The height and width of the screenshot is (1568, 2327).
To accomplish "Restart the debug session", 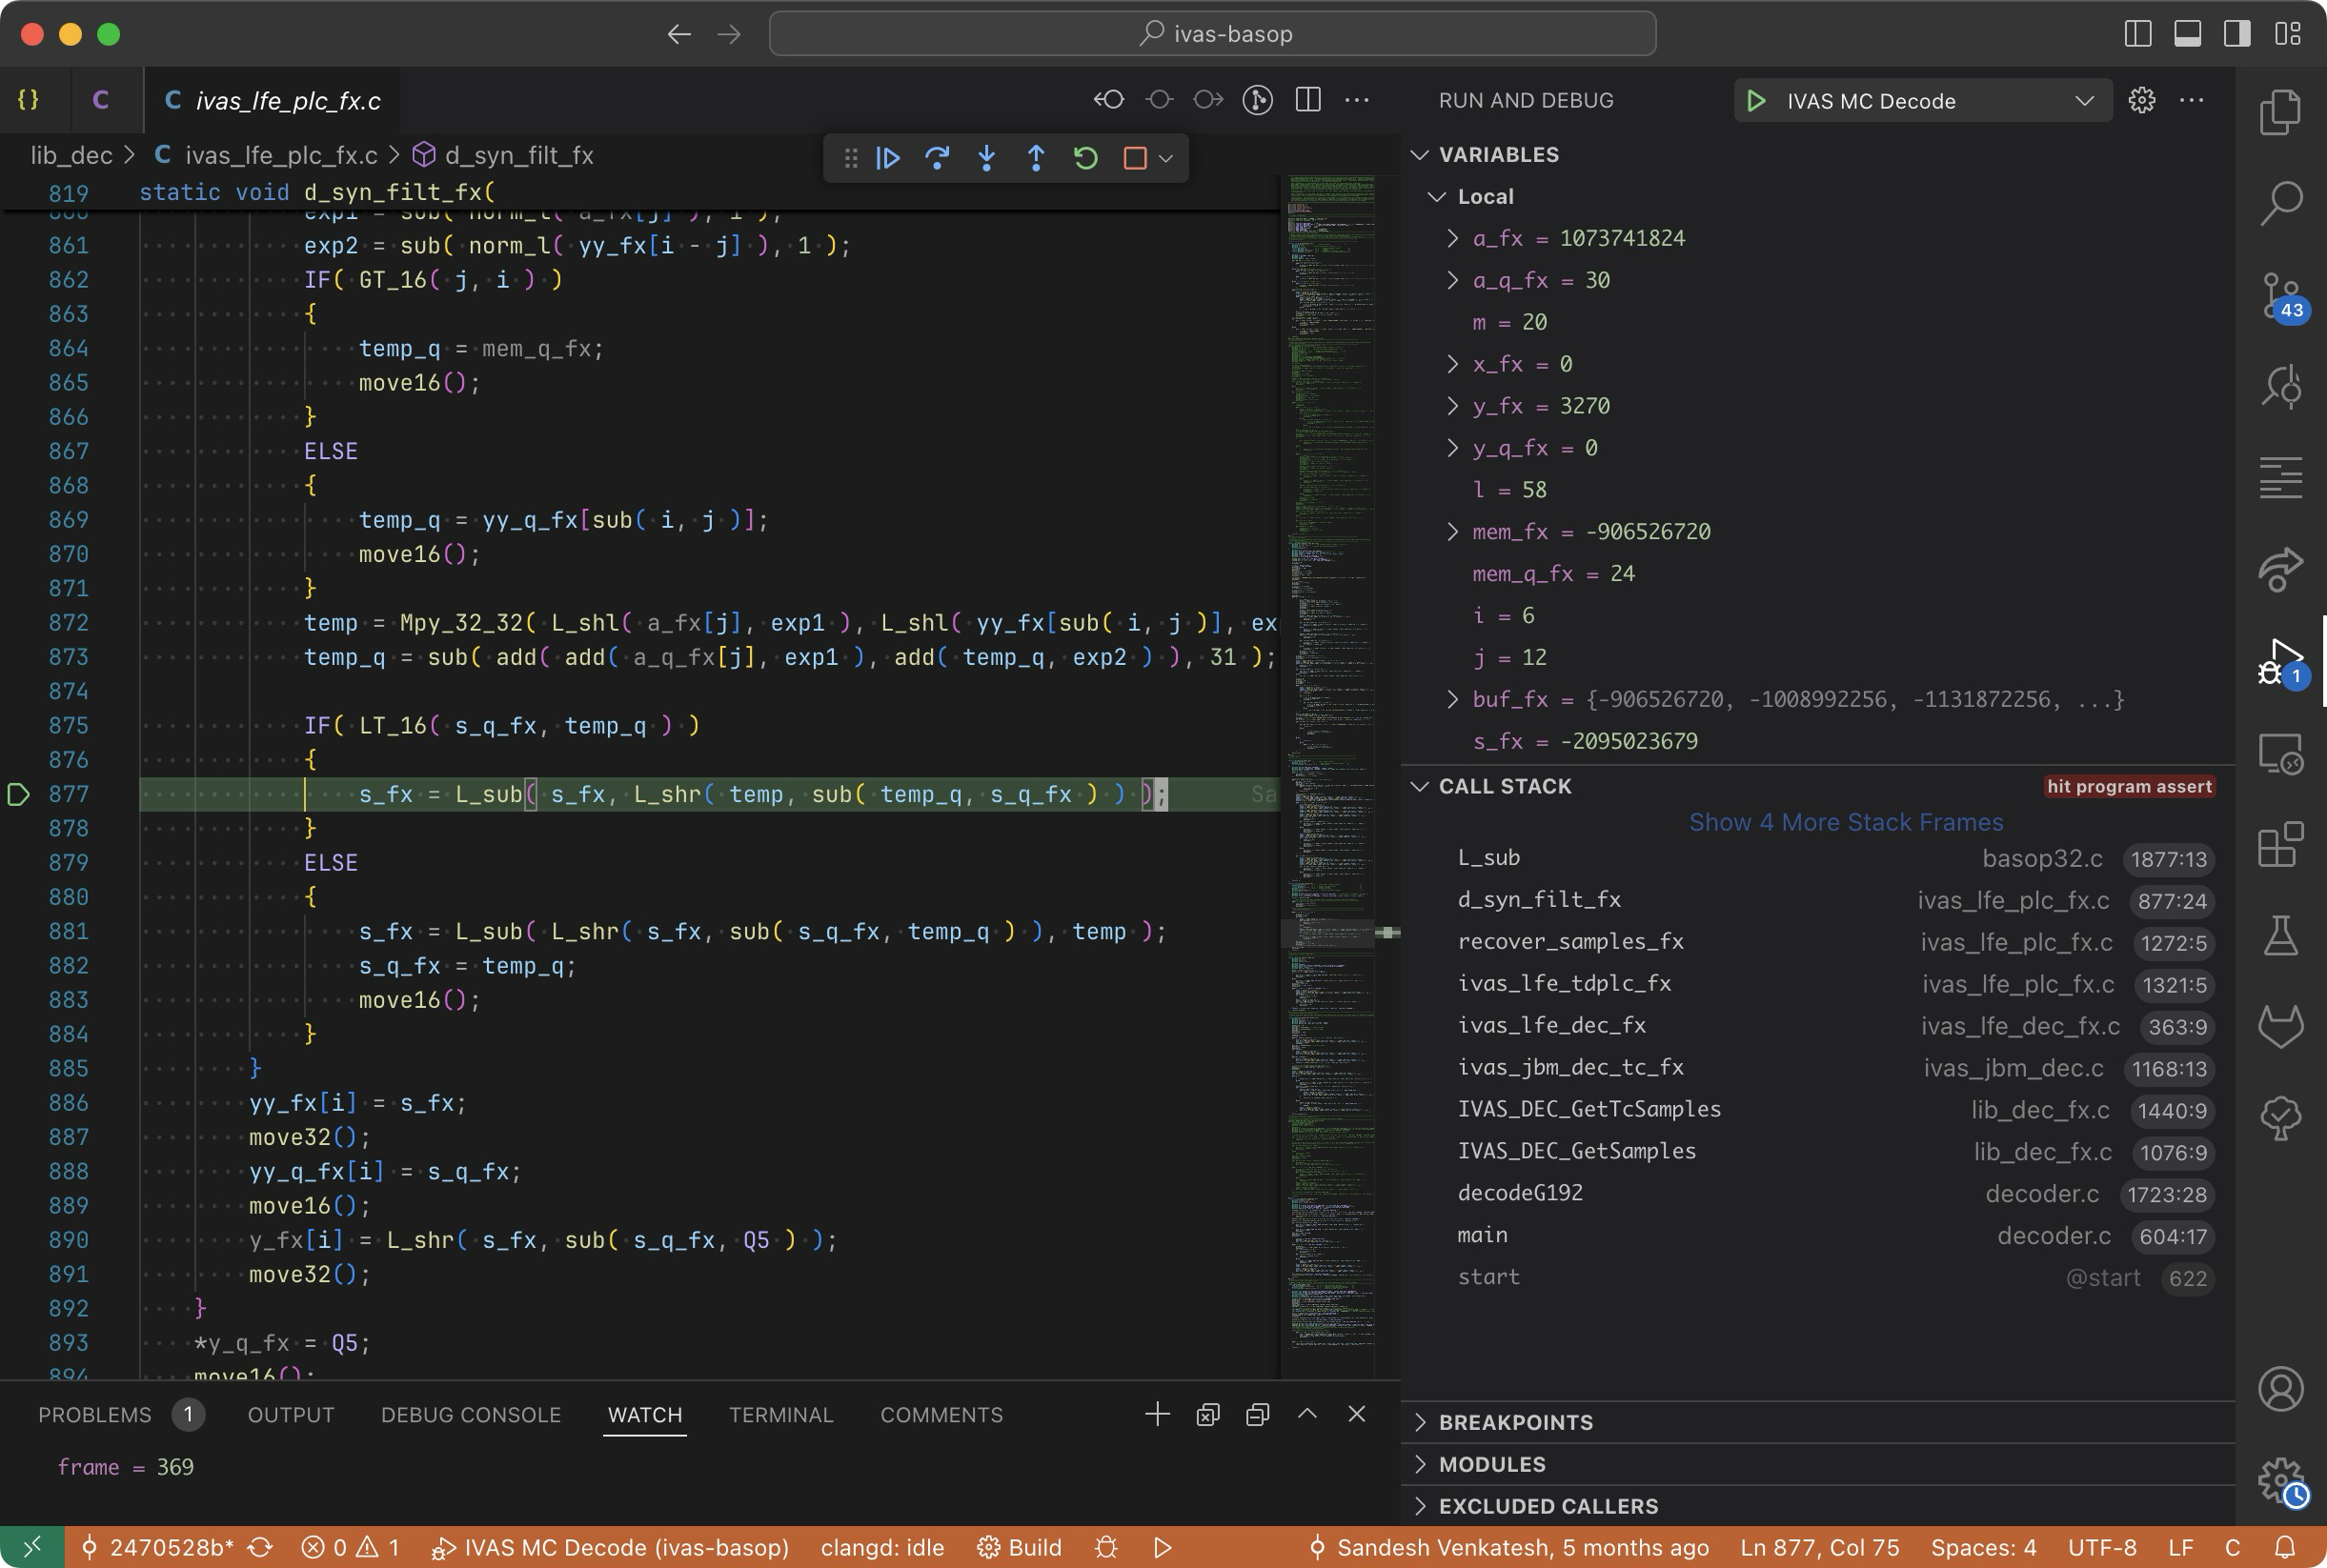I will [x=1086, y=158].
